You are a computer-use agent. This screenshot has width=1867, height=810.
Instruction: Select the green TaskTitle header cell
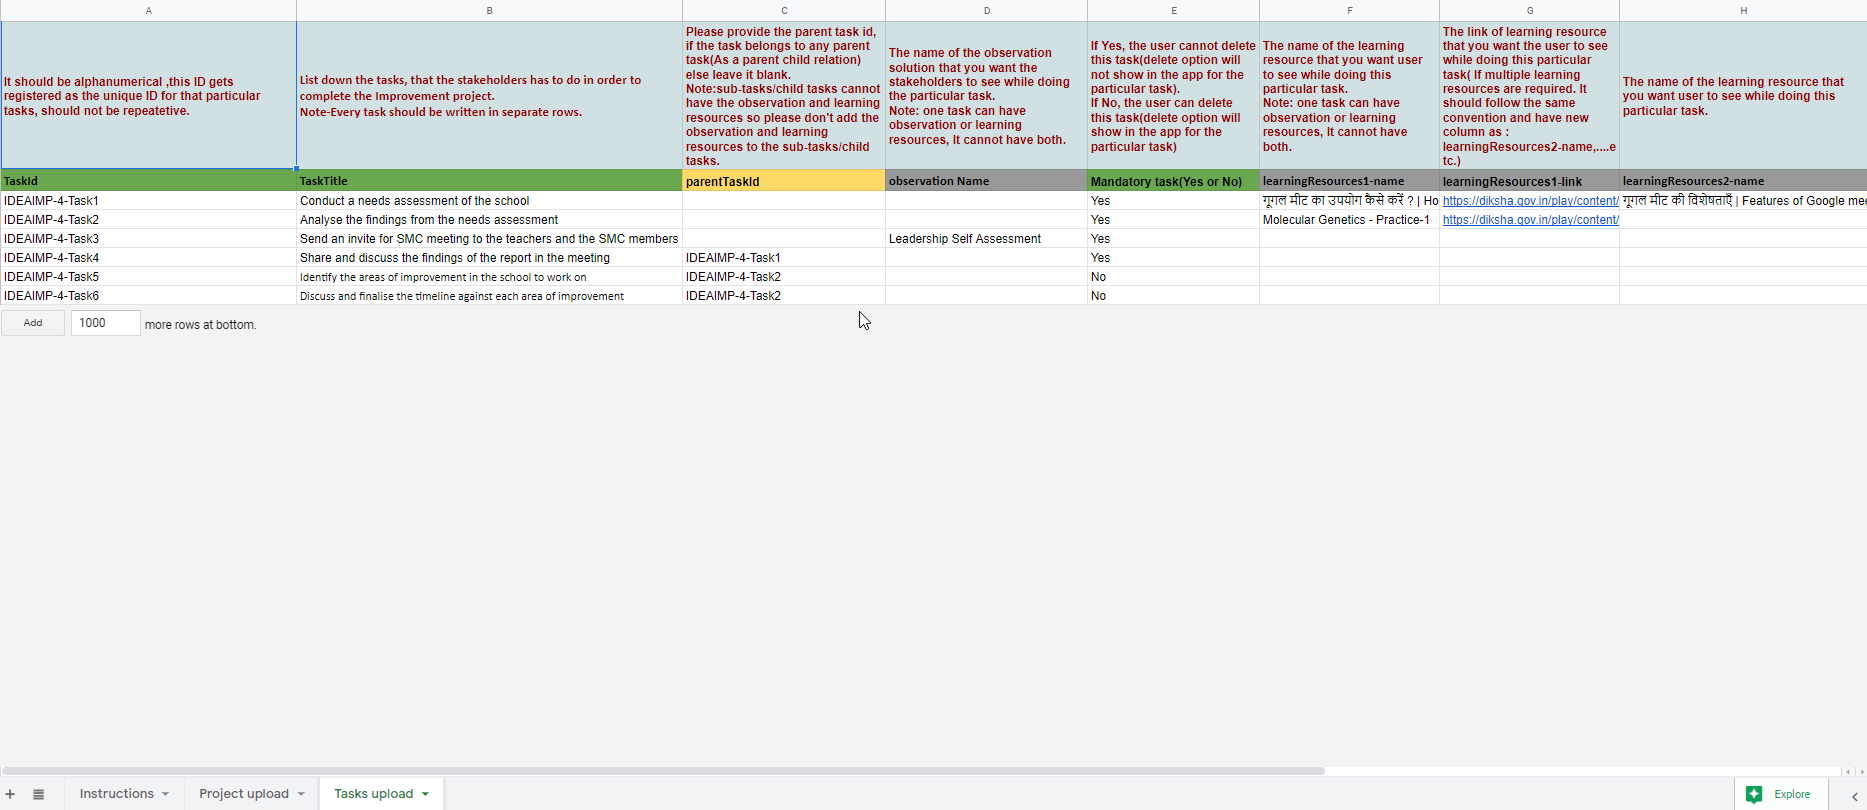tap(489, 181)
